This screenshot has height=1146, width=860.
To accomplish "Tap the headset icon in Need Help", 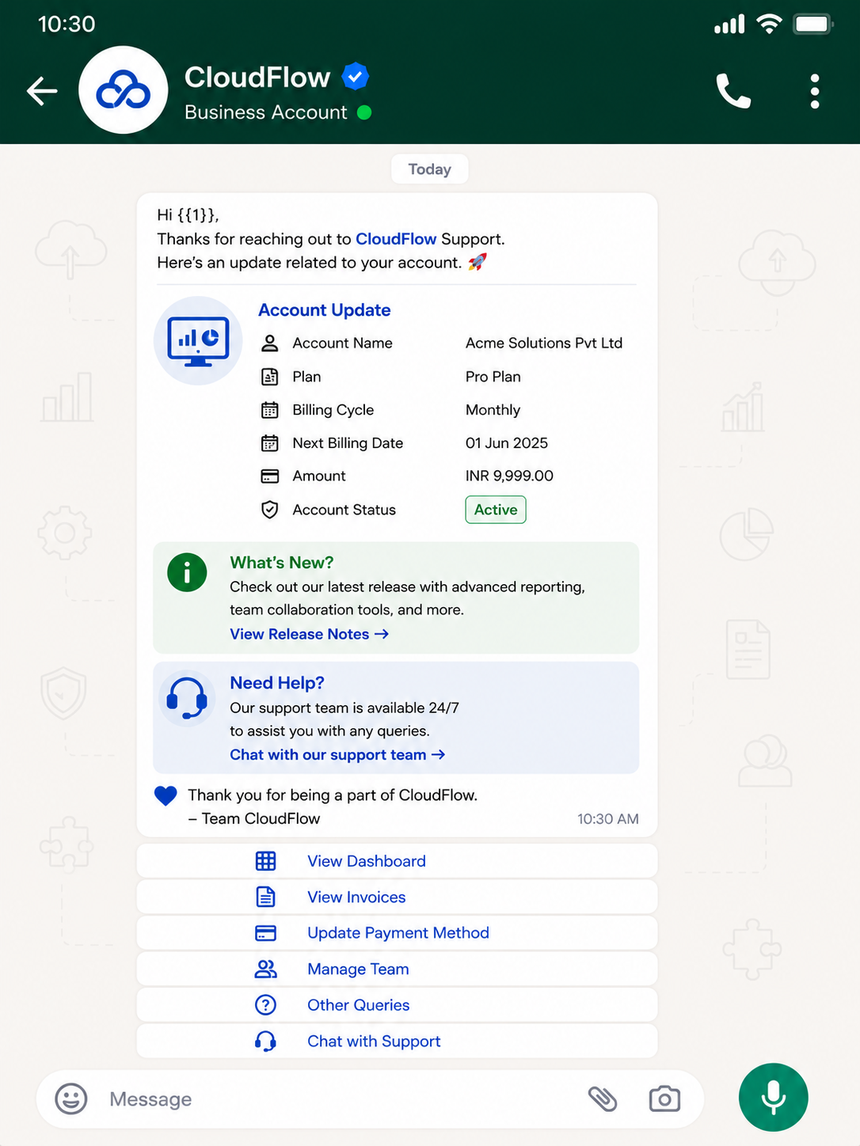I will 187,698.
